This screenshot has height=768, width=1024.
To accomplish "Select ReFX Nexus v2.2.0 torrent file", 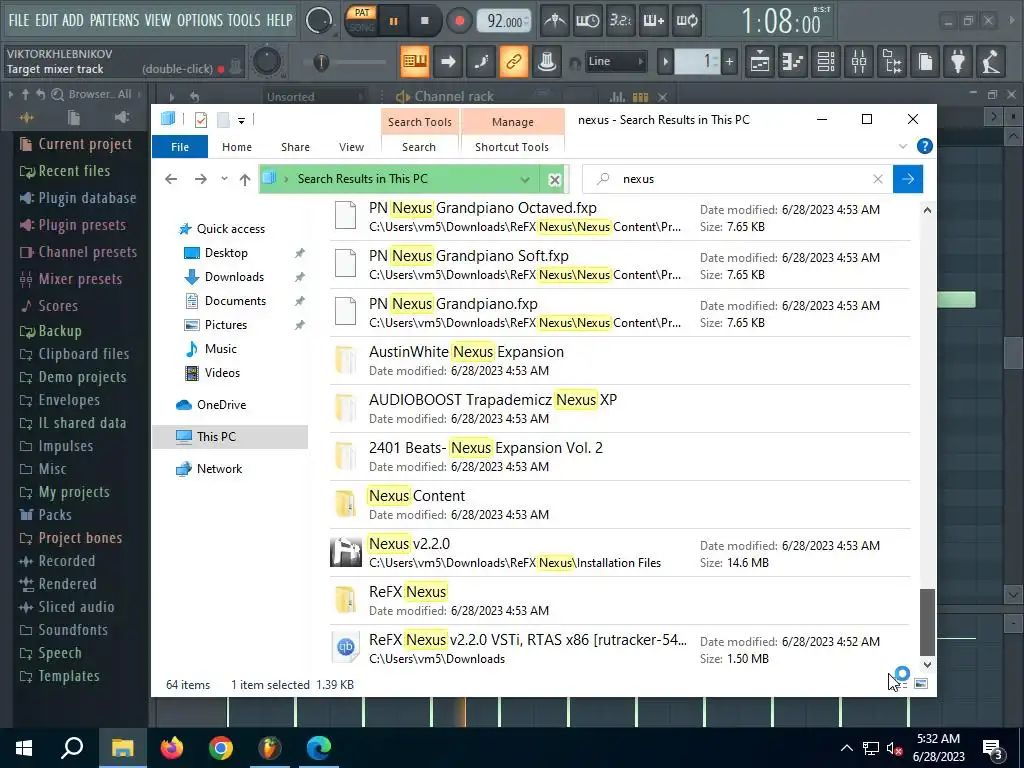I will (620, 648).
